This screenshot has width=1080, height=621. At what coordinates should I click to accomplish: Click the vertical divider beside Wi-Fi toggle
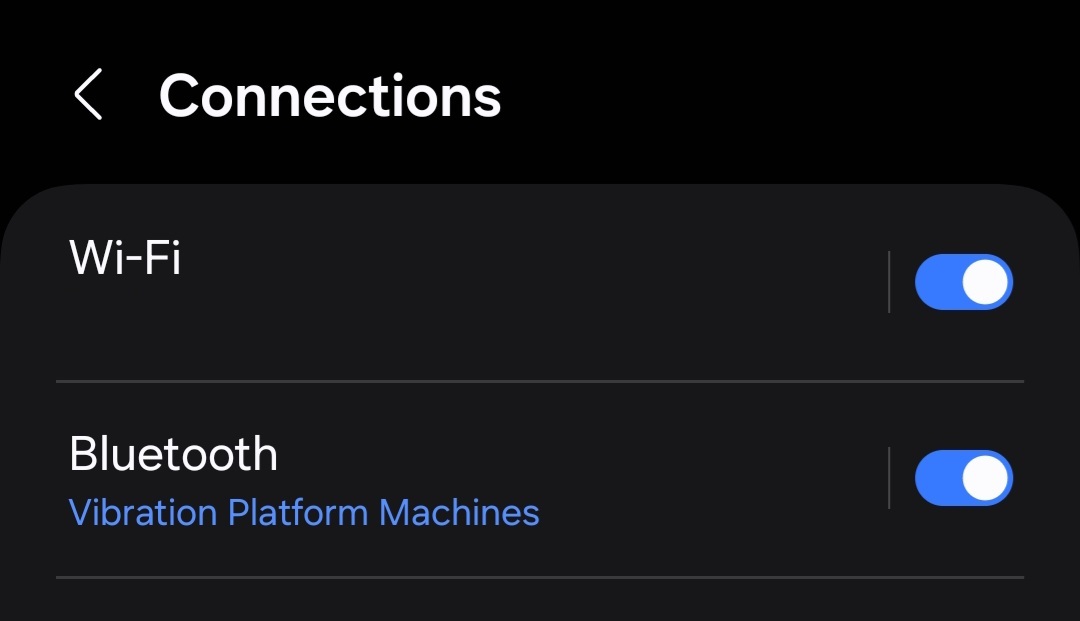[889, 282]
